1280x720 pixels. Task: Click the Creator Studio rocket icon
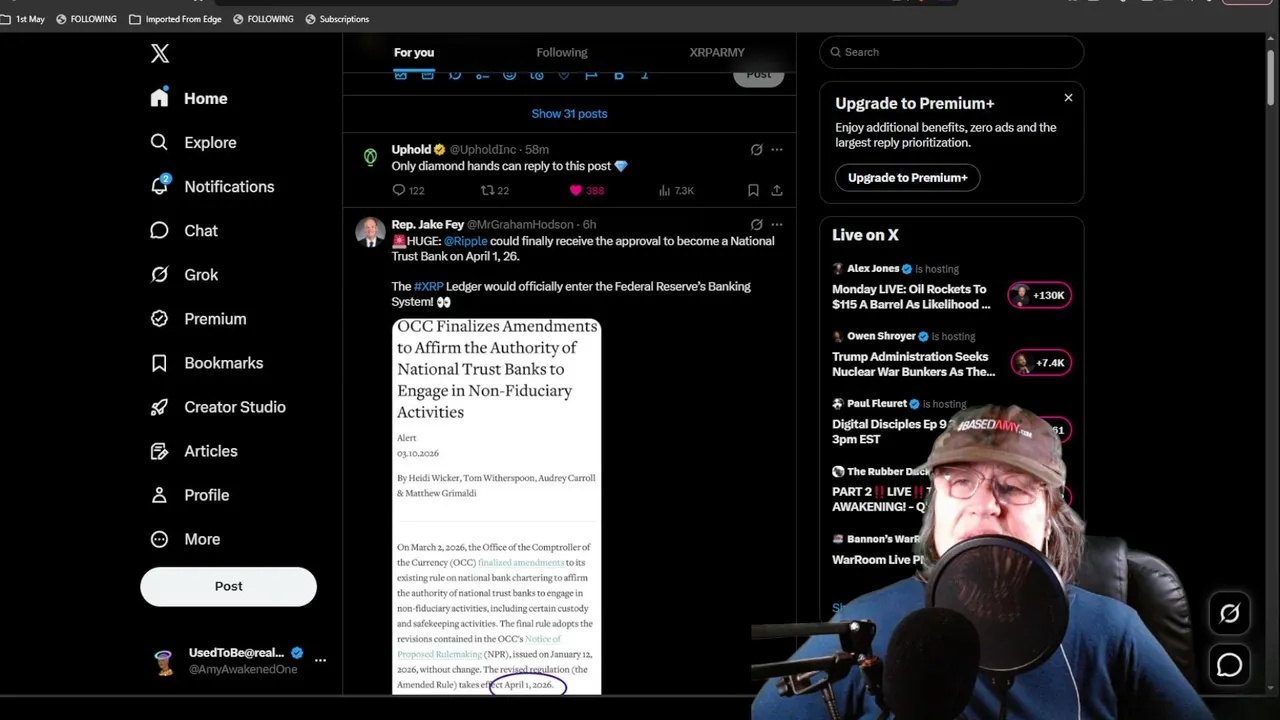coord(159,407)
